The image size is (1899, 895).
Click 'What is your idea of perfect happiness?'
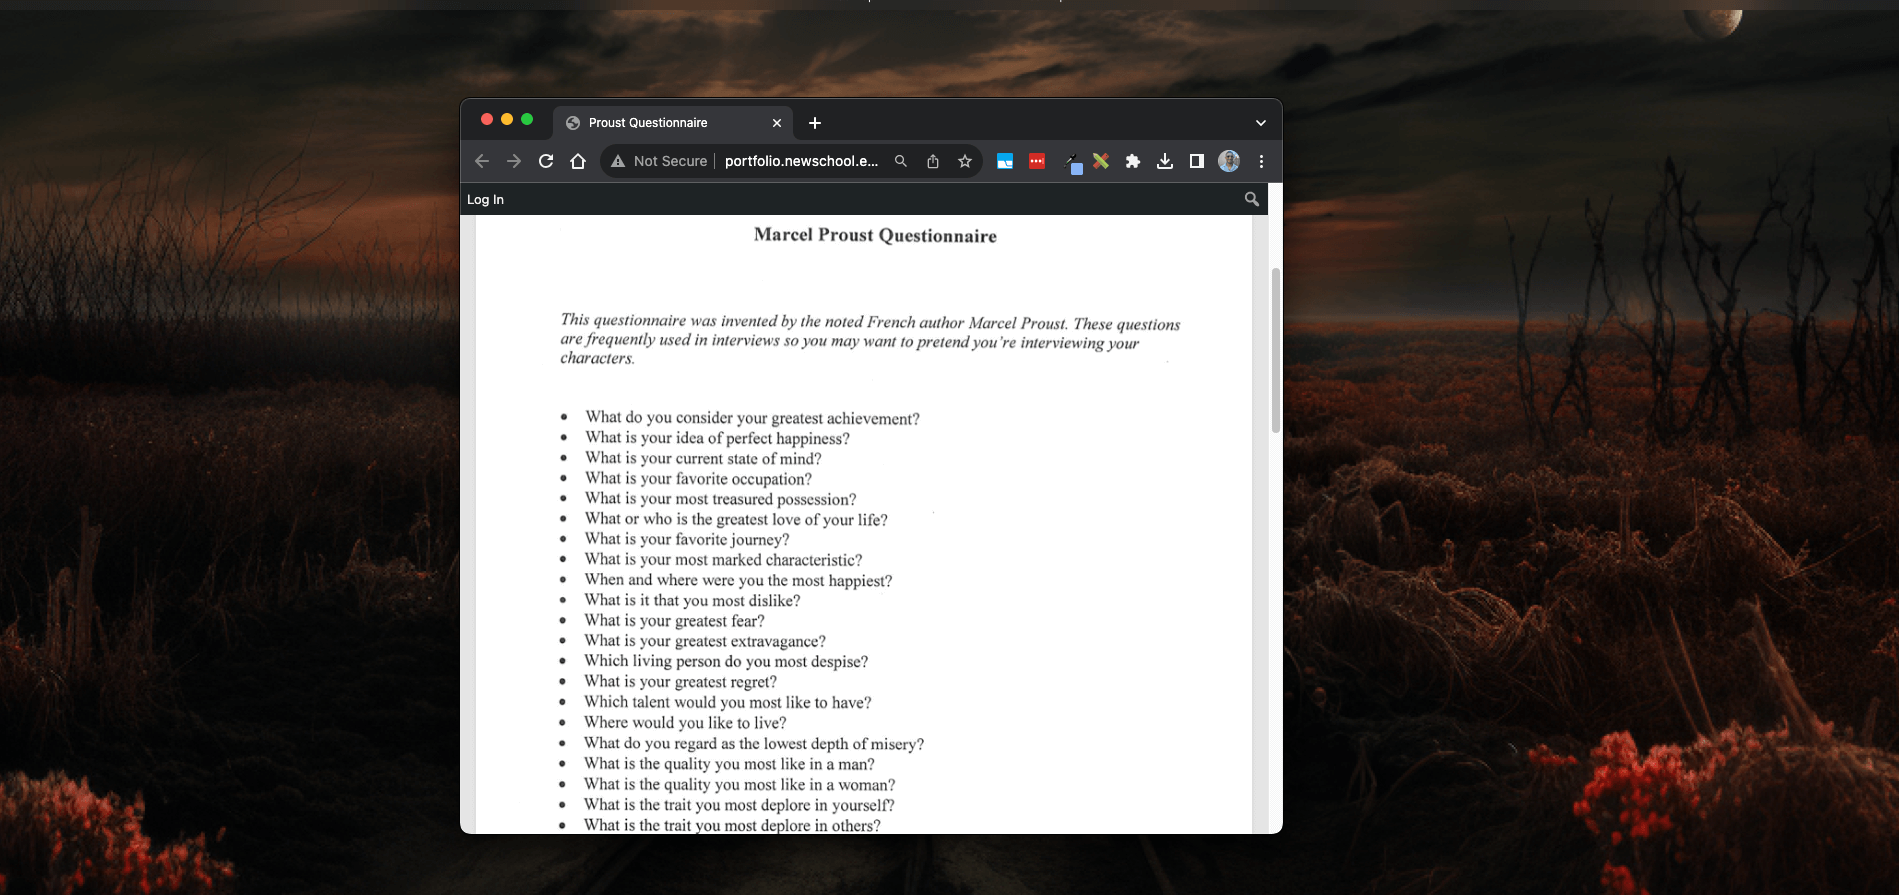point(717,438)
